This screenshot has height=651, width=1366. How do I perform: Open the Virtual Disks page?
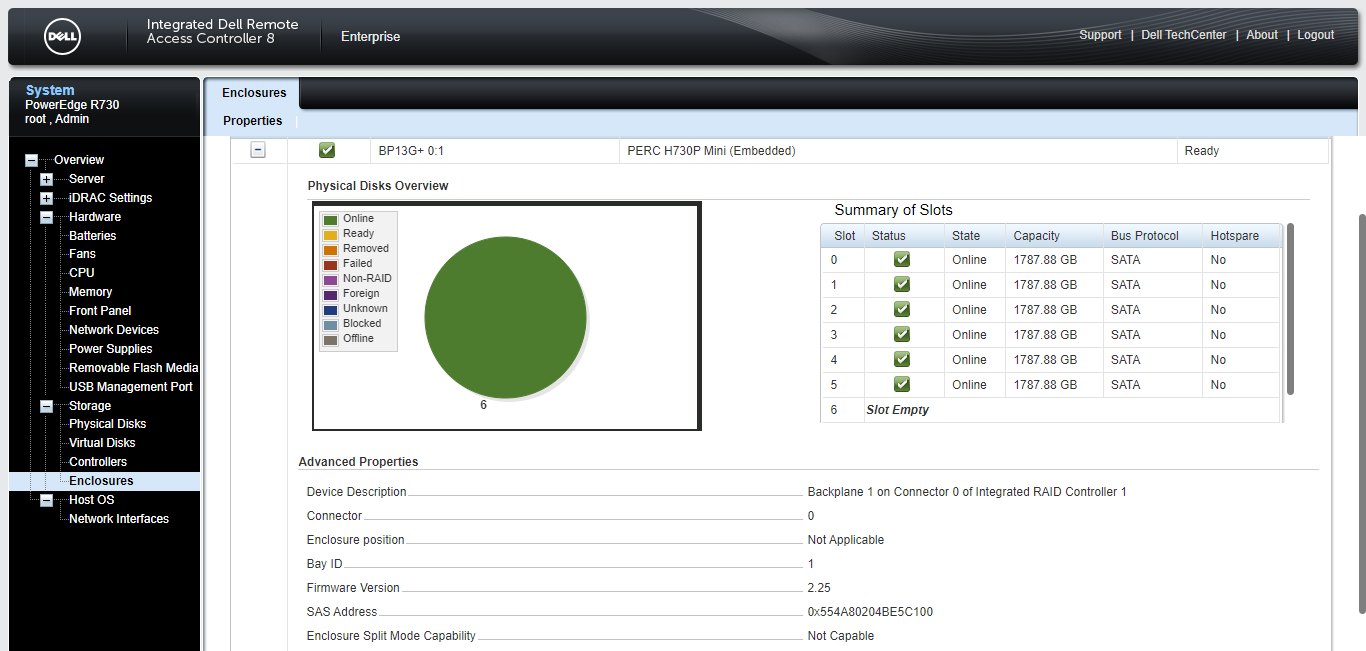[102, 443]
